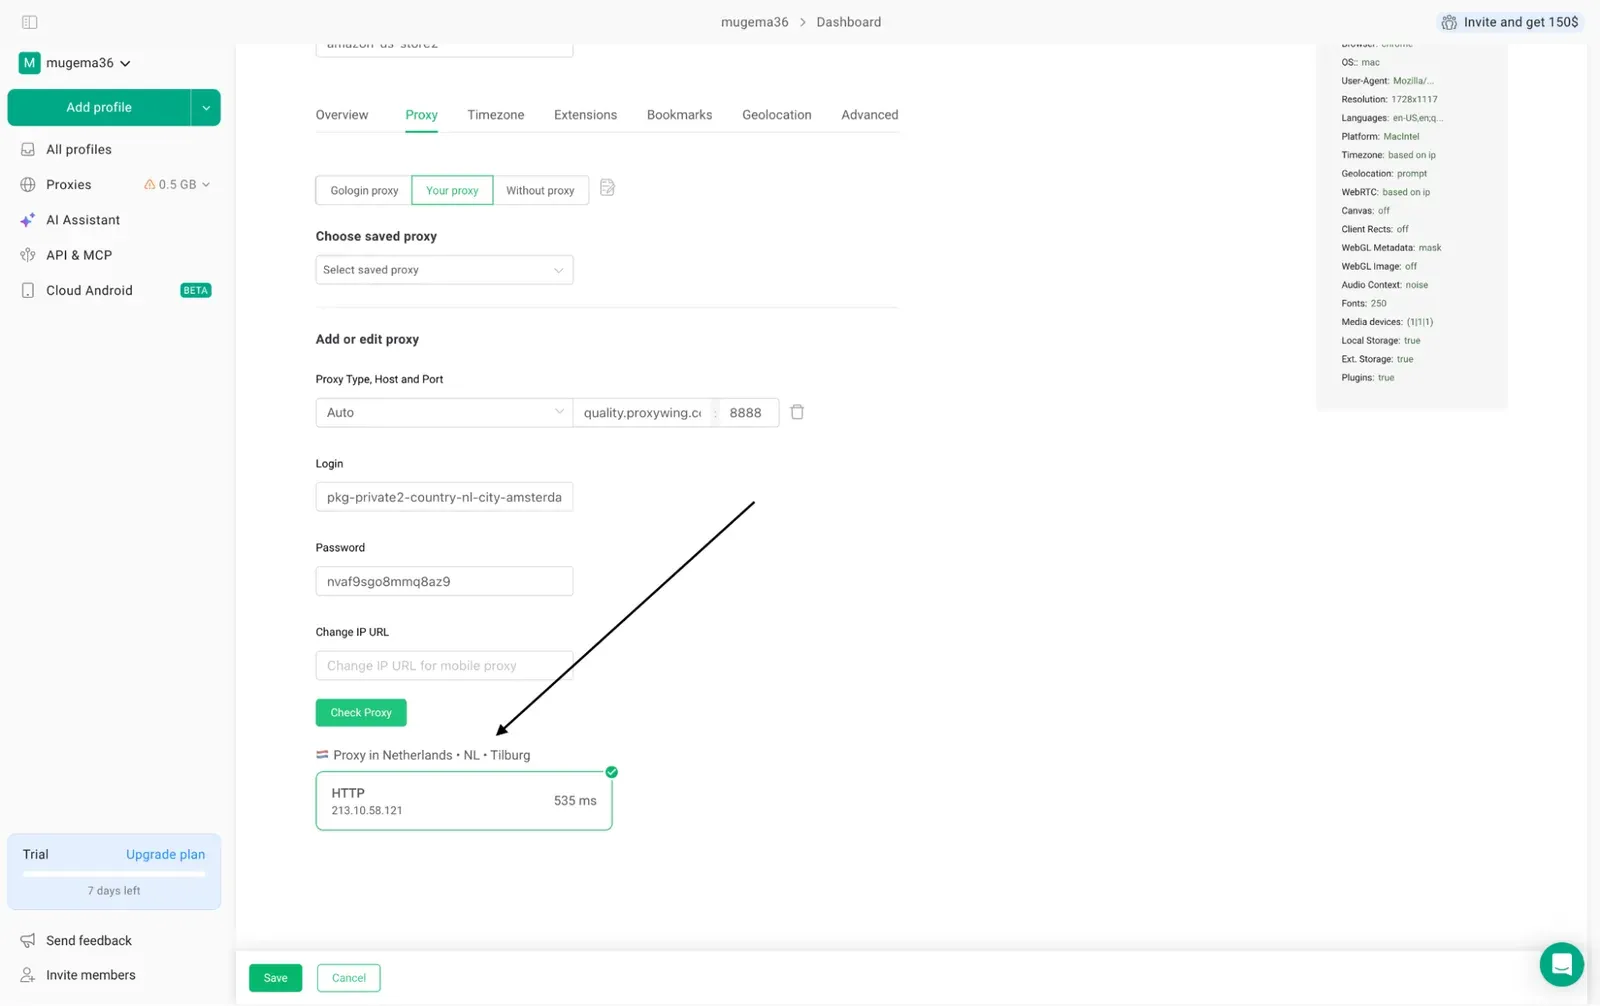
Task: Click the All profiles icon in the sidebar
Action: [x=28, y=149]
